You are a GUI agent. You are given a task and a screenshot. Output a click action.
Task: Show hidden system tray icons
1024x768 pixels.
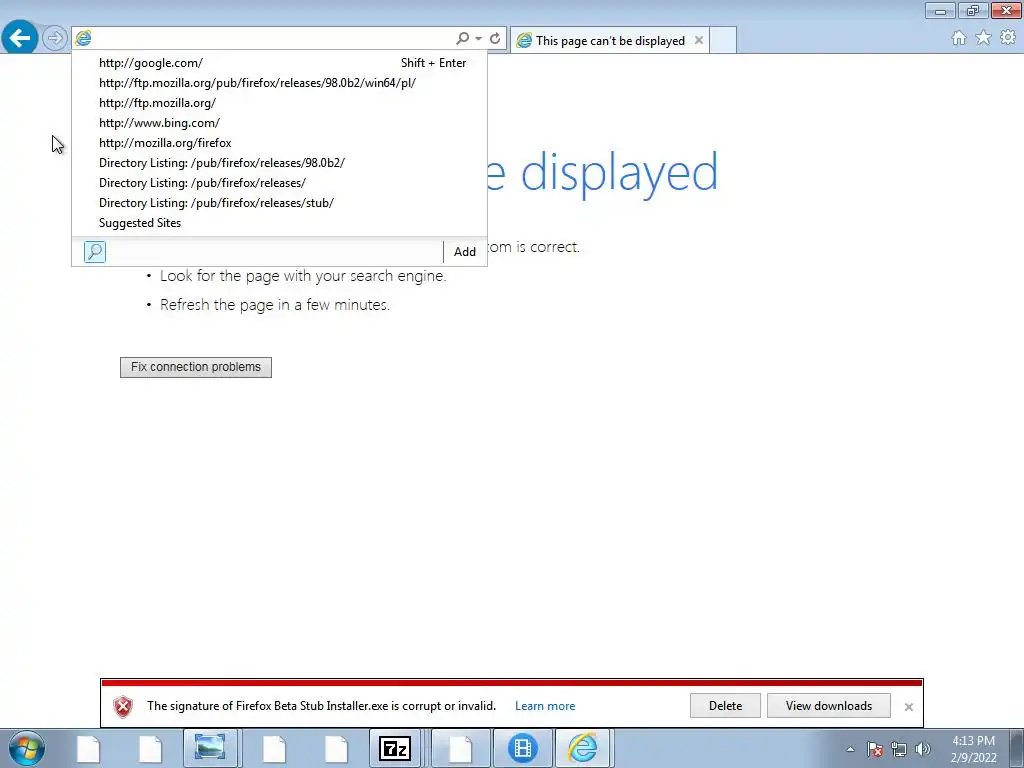pyautogui.click(x=850, y=749)
